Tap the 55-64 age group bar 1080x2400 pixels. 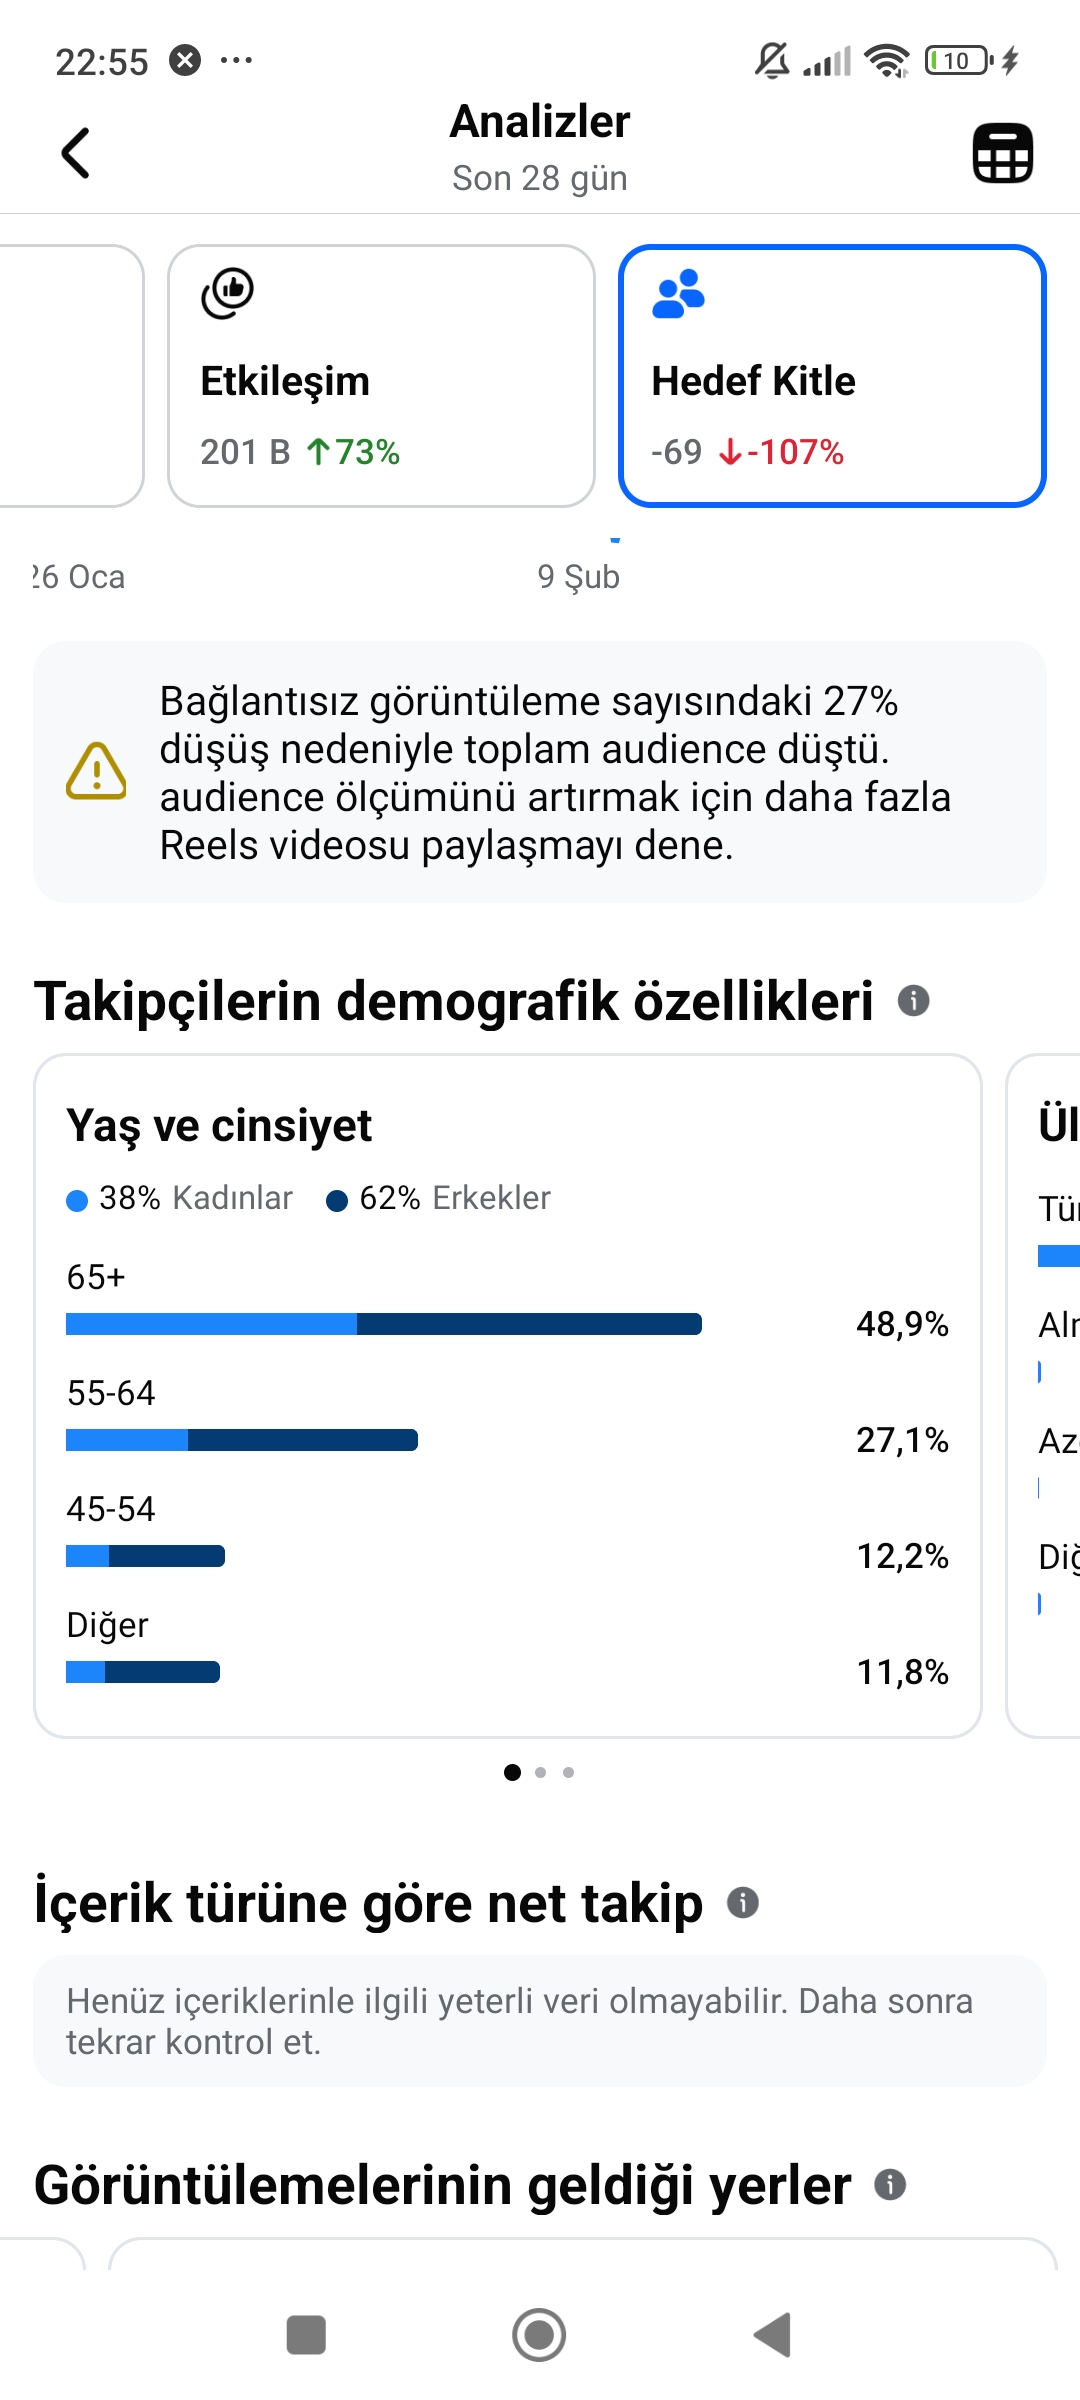242,1440
